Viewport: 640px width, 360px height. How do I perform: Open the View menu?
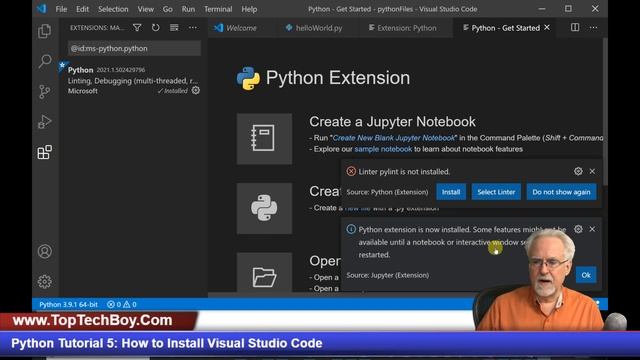[x=145, y=9]
